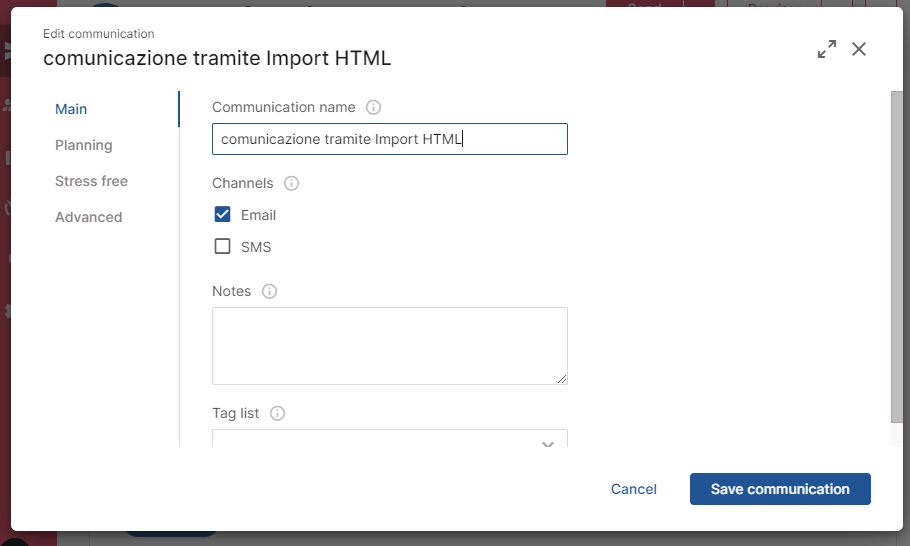Click the Notes textarea resize grip
Image resolution: width=910 pixels, height=546 pixels.
[x=562, y=379]
